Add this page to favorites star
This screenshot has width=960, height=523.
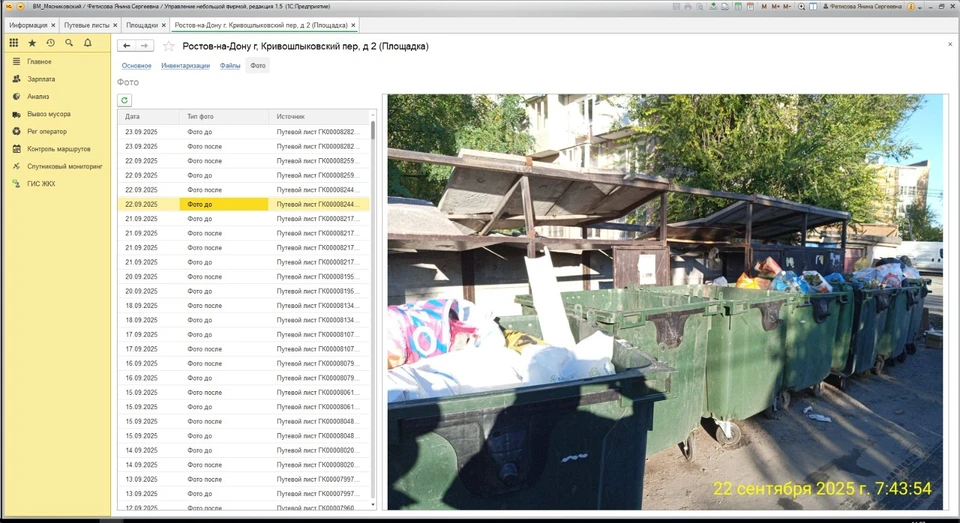pos(169,46)
